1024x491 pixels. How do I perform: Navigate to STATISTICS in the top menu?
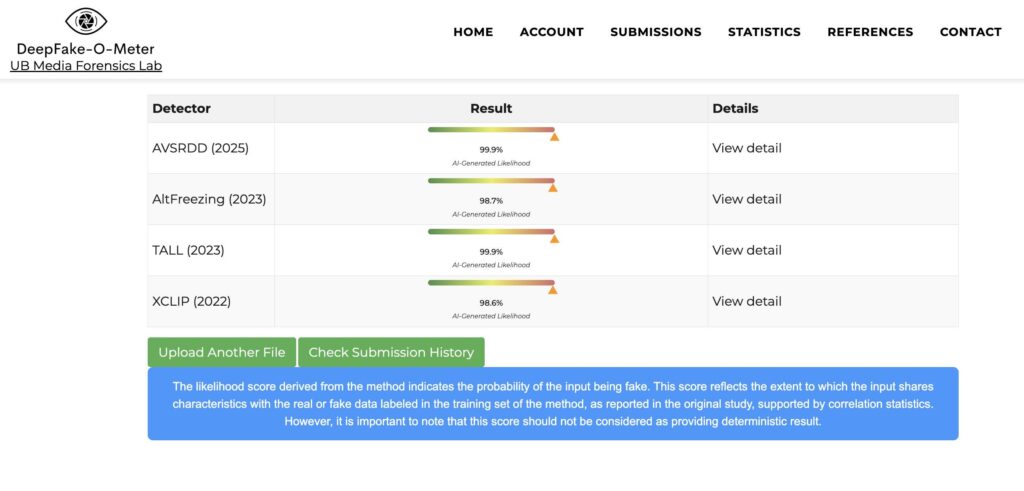[764, 32]
